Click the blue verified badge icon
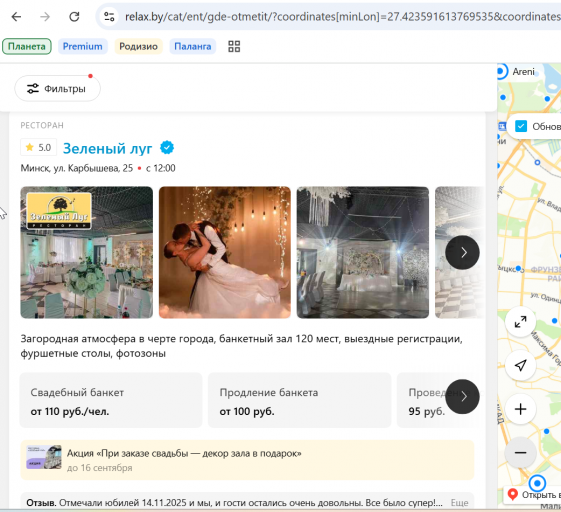 tap(167, 147)
